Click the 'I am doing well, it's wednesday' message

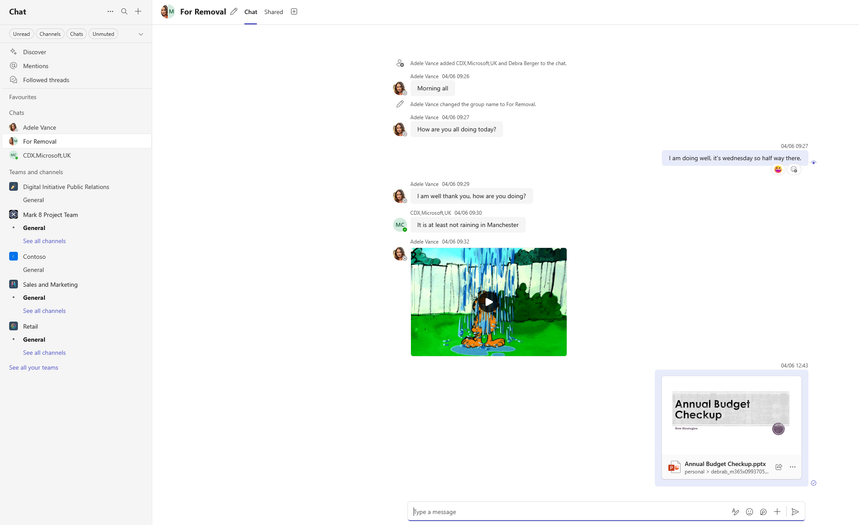click(x=735, y=158)
